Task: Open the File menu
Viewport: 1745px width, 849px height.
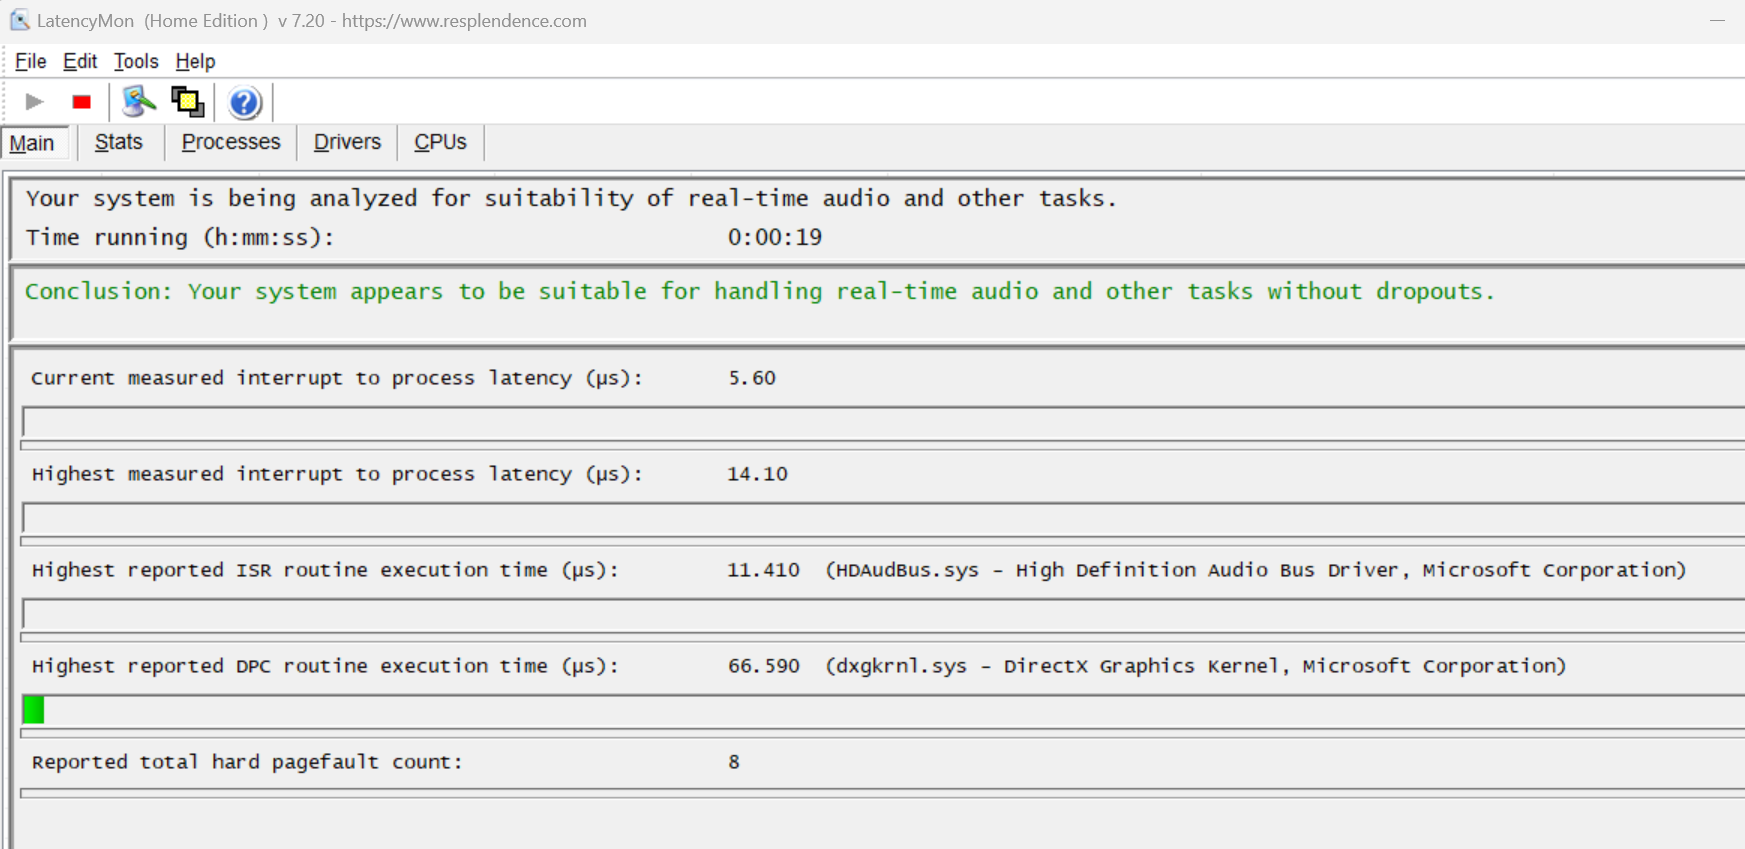Action: click(x=31, y=61)
